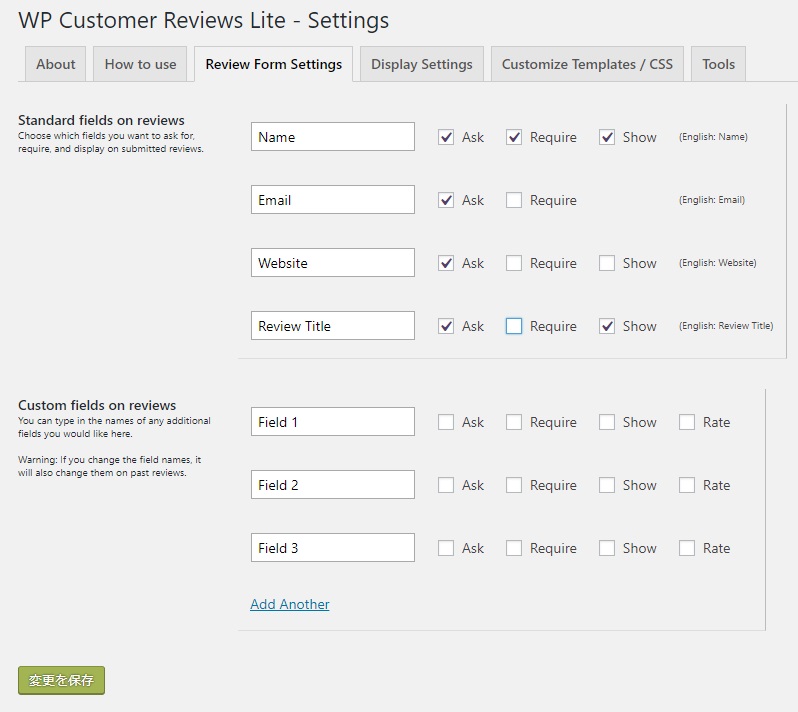Check Require for Field 2
Viewport: 798px width, 712px height.
tap(514, 485)
